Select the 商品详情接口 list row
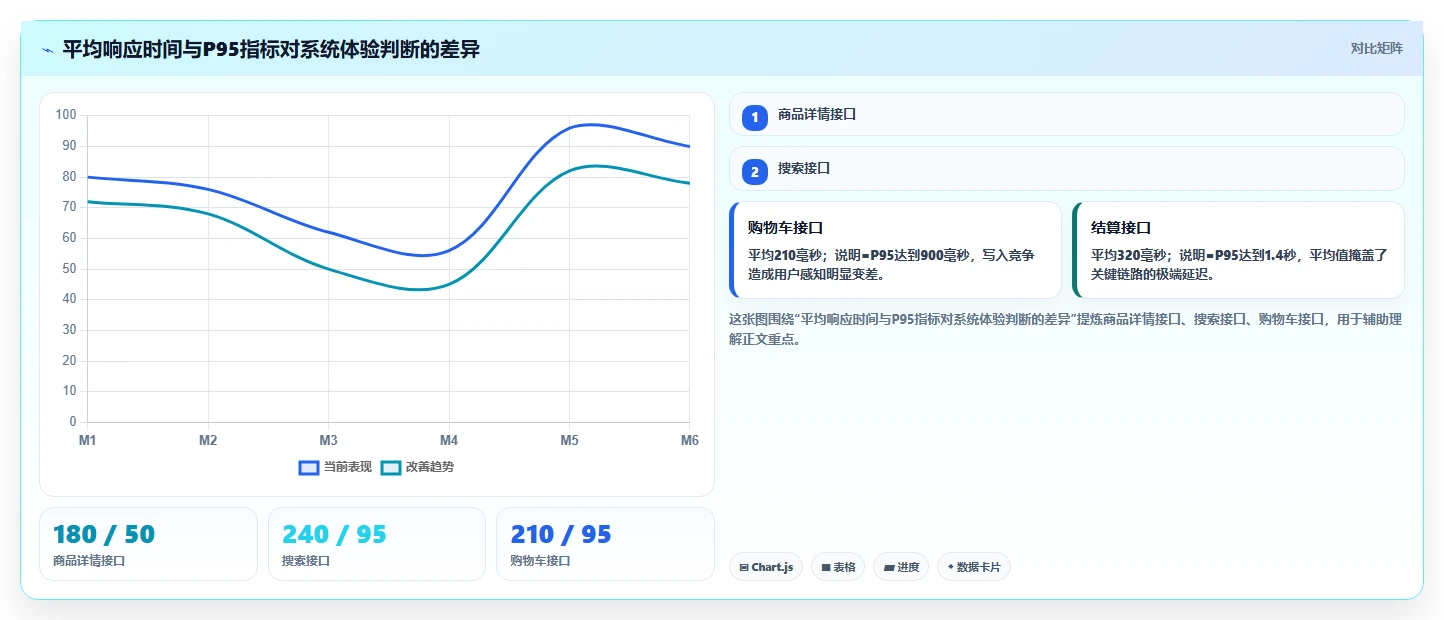Viewport: 1444px width, 620px height. point(1067,114)
